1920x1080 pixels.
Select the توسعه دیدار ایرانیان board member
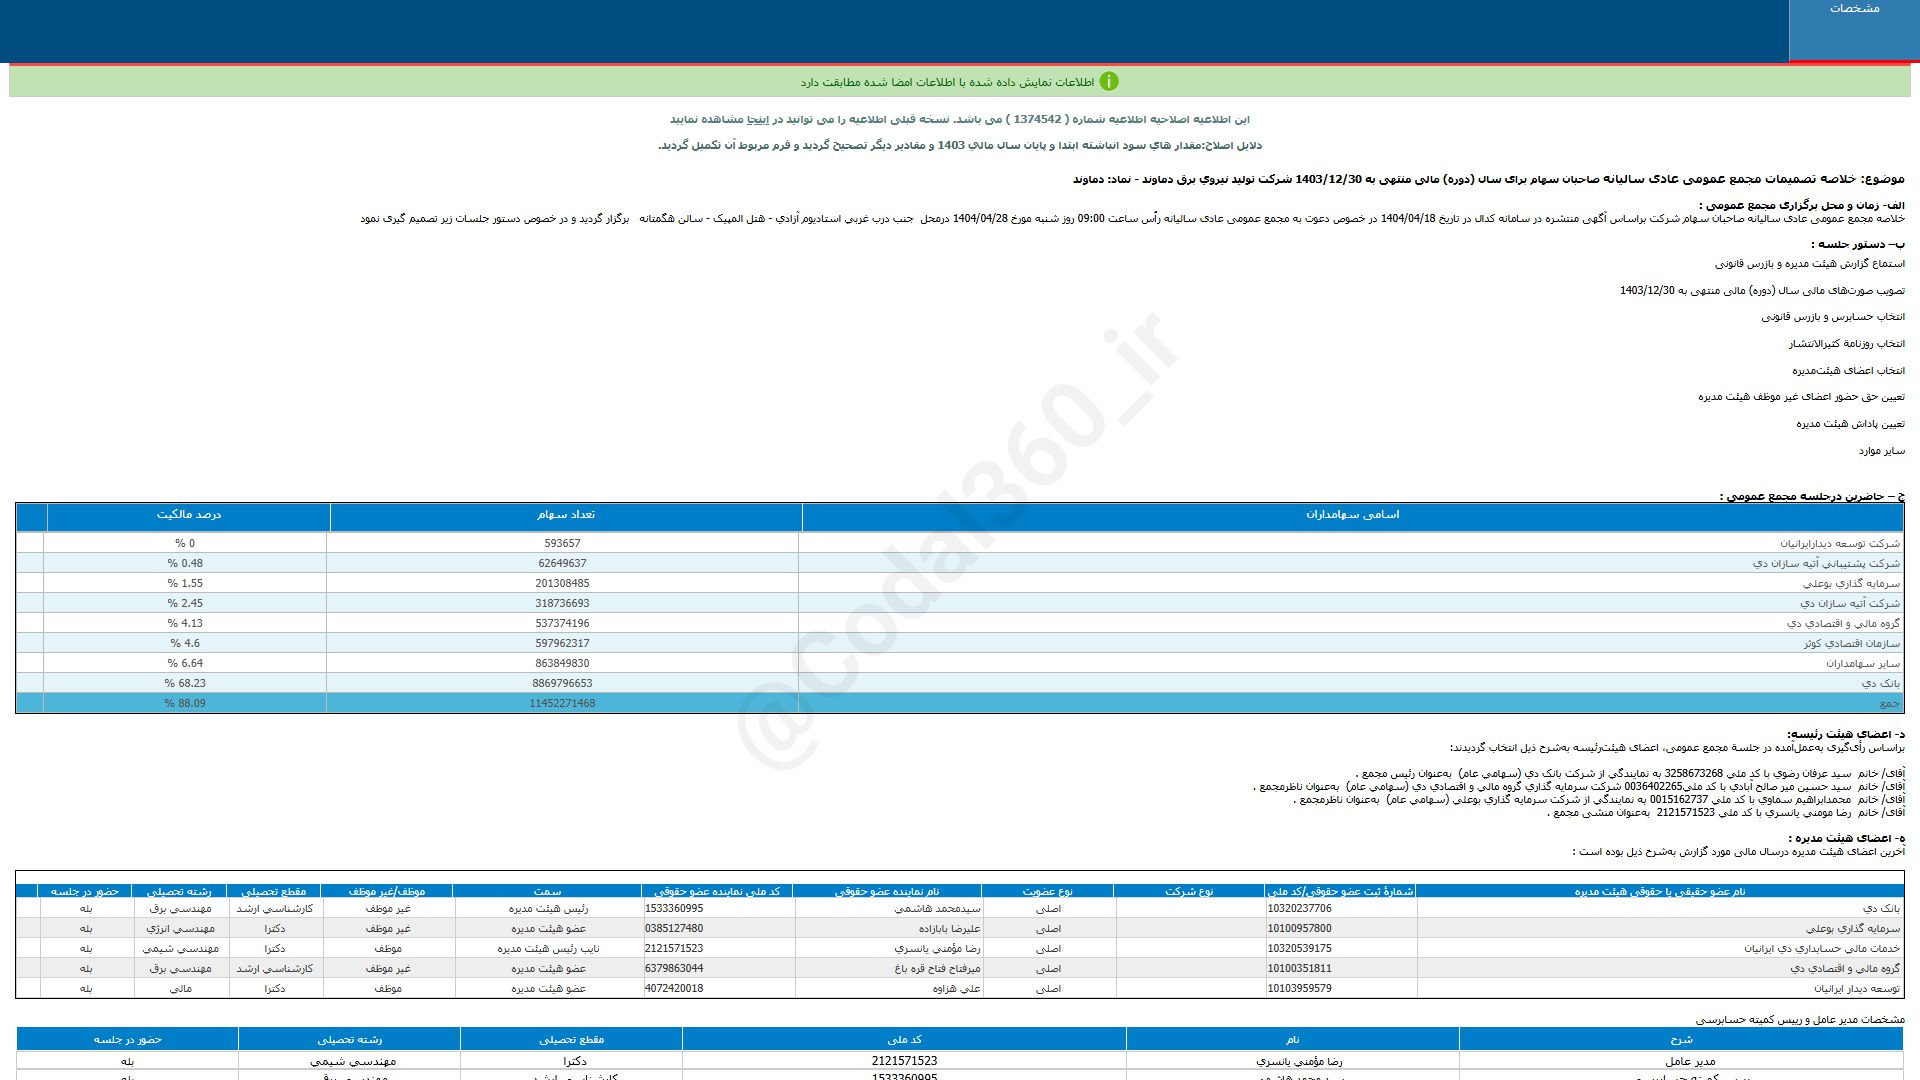(1857, 989)
